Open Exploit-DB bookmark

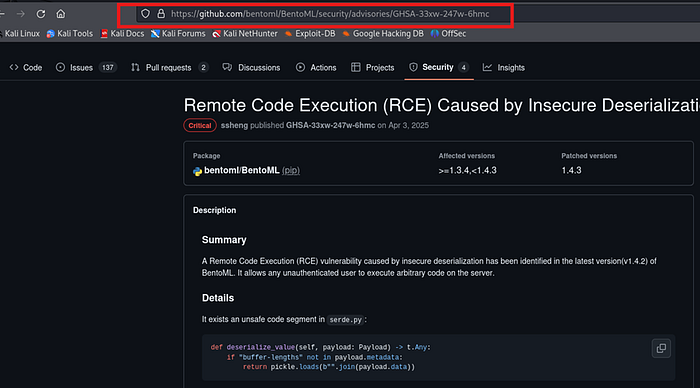coord(310,33)
